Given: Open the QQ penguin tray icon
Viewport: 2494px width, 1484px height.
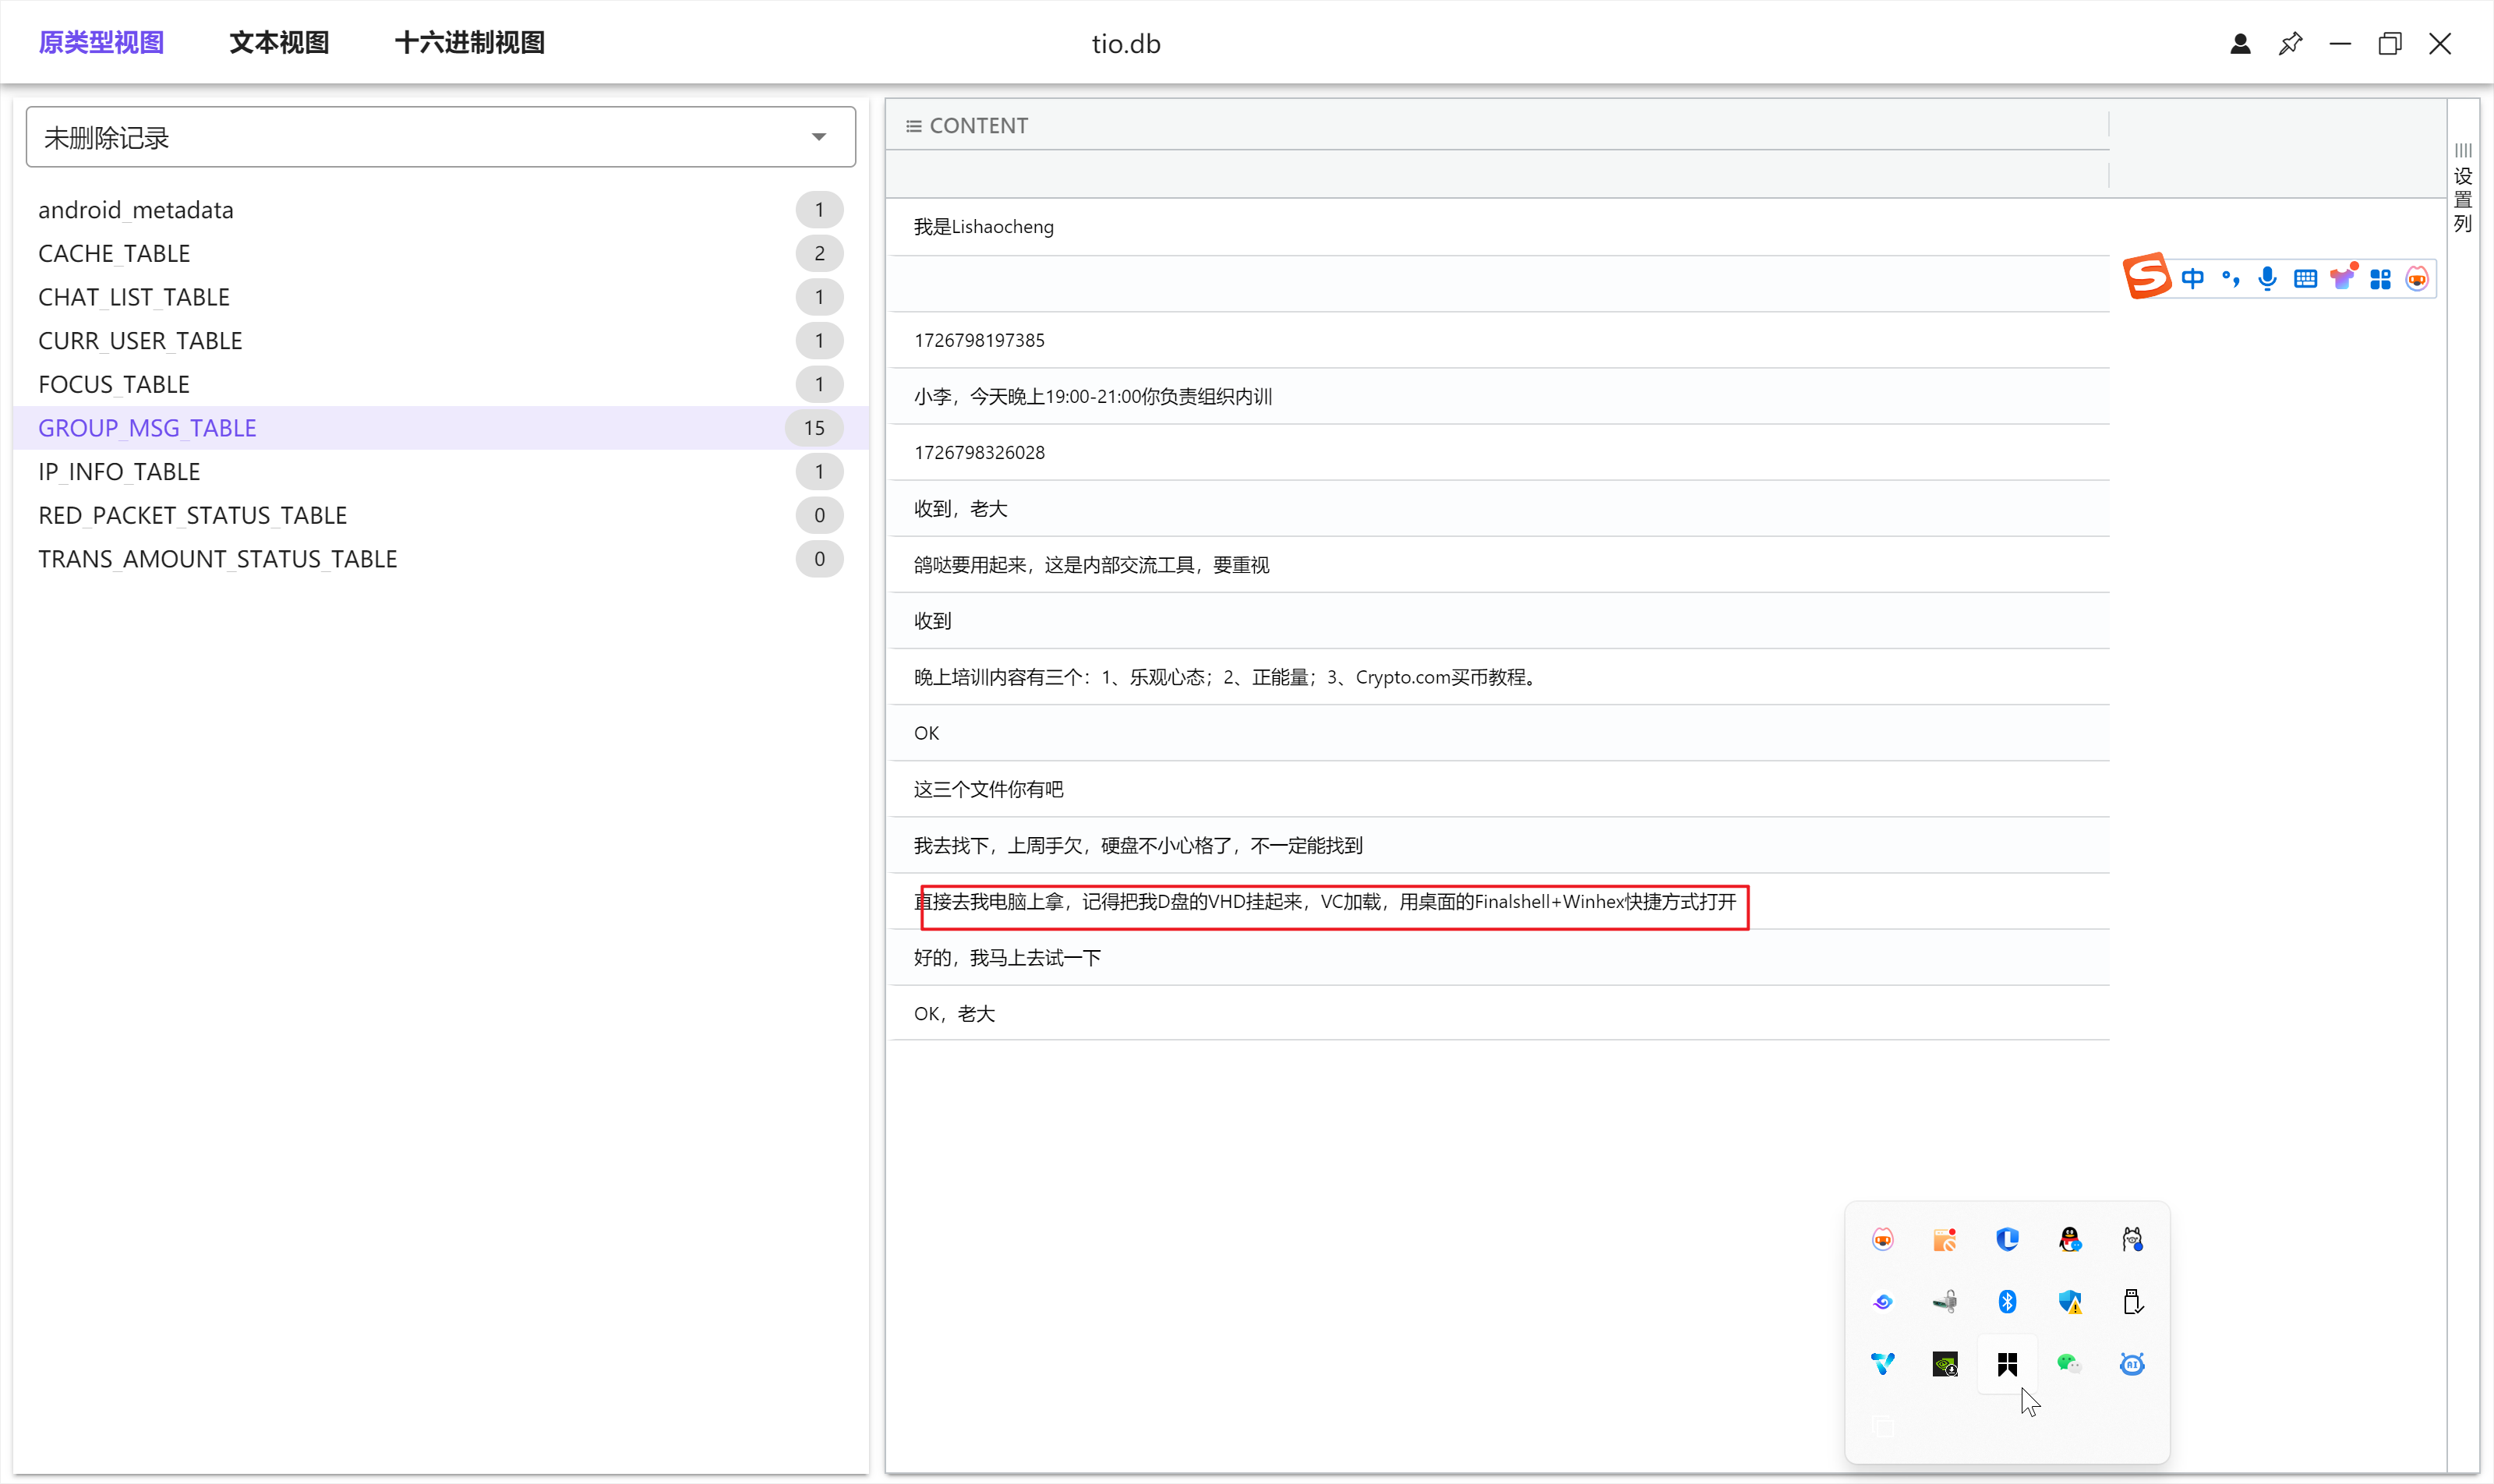Looking at the screenshot, I should tap(2069, 1239).
